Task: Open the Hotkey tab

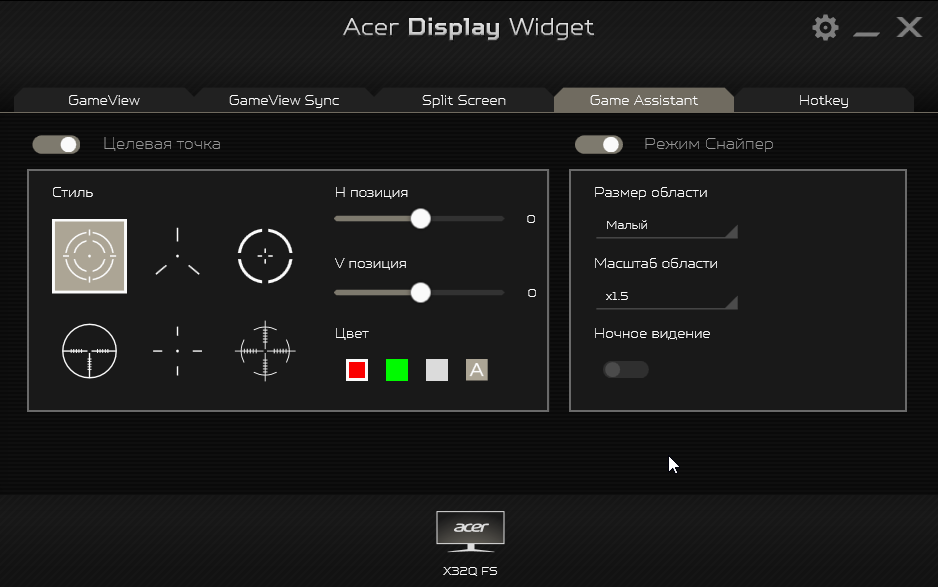Action: click(824, 100)
